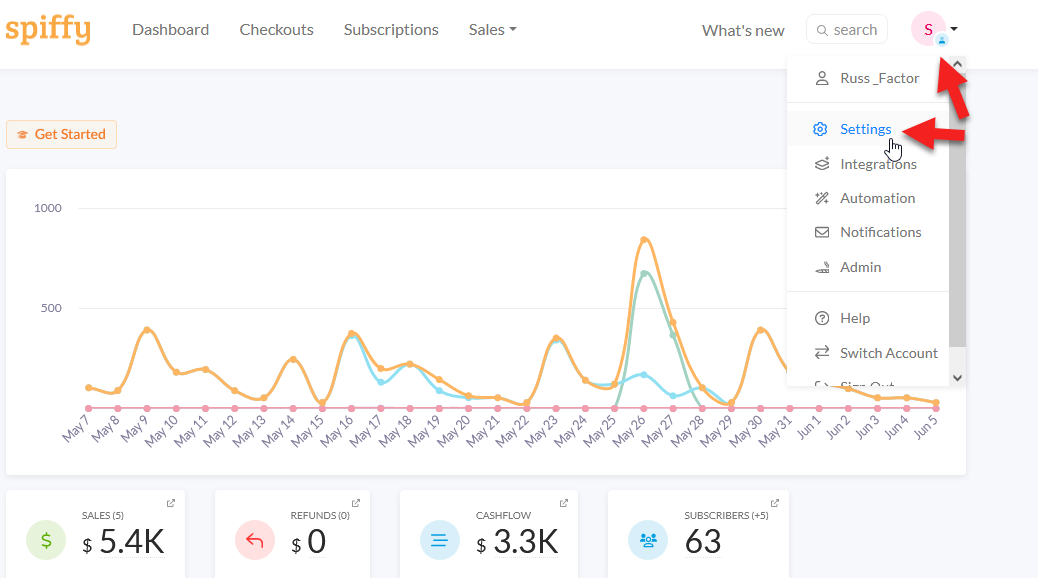Click the red Refunds arrow icon
This screenshot has width=1038, height=578.
[255, 540]
